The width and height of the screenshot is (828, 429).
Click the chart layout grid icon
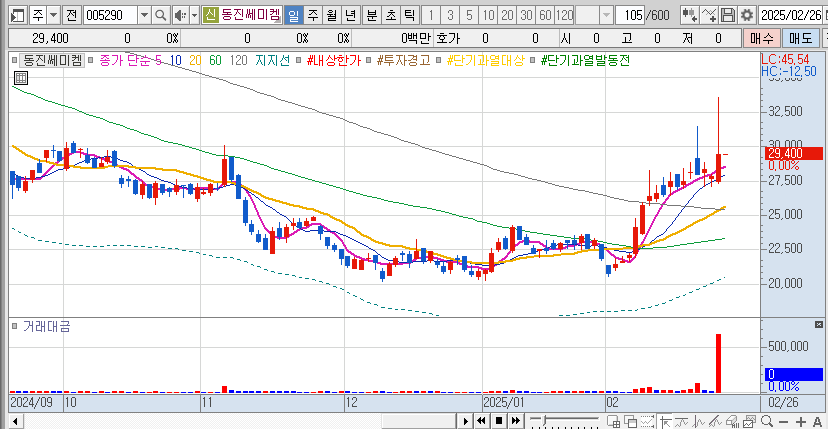click(x=614, y=421)
